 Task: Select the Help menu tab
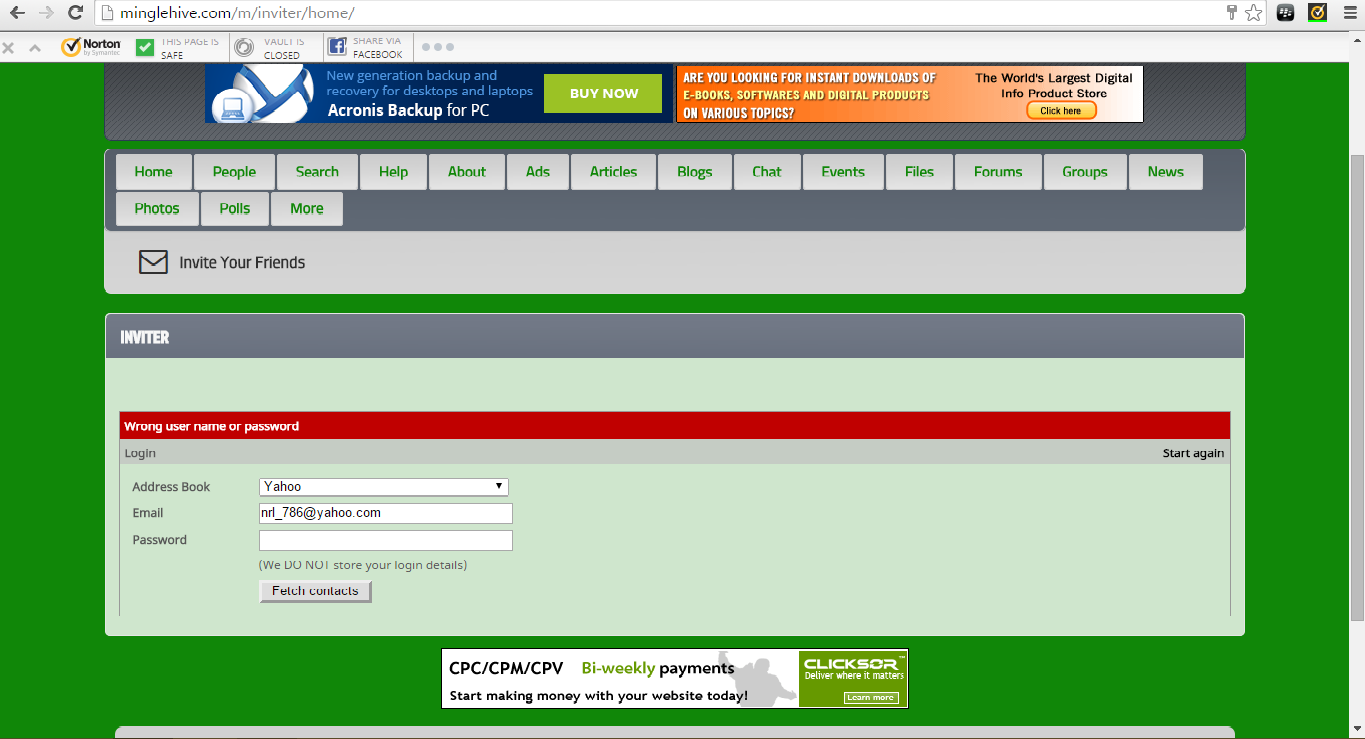(x=393, y=172)
